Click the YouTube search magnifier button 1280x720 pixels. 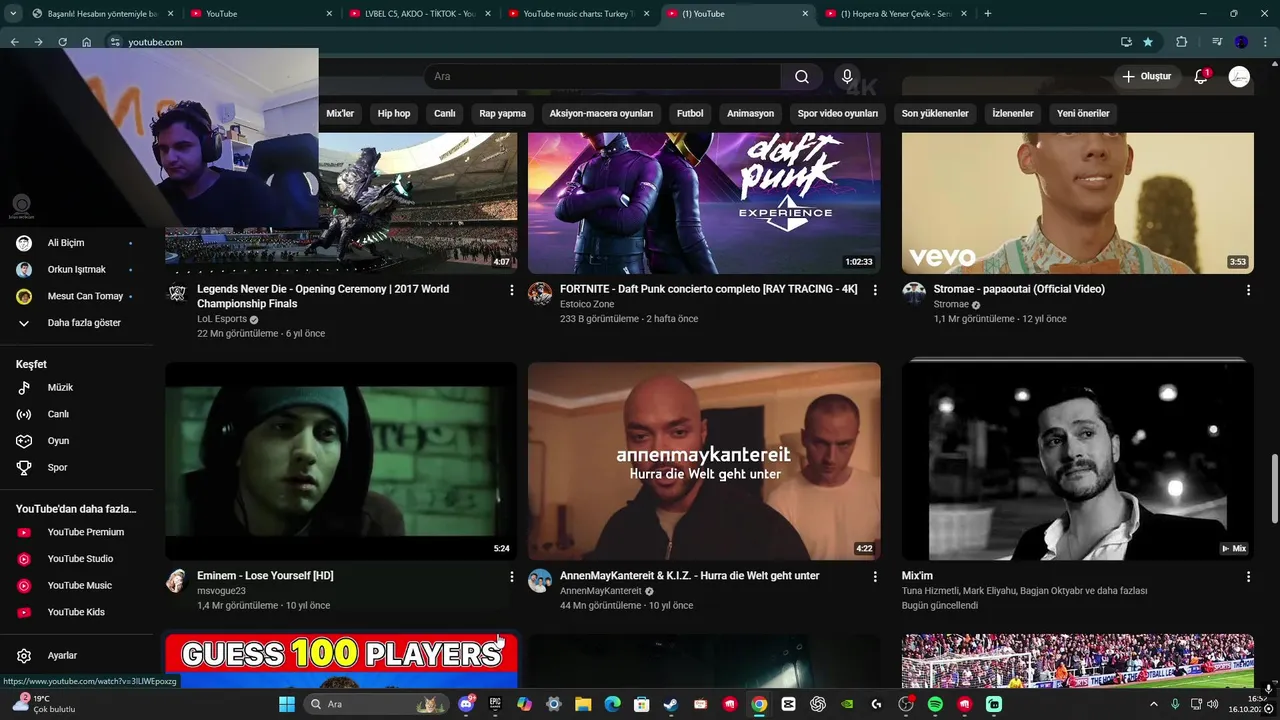point(802,77)
